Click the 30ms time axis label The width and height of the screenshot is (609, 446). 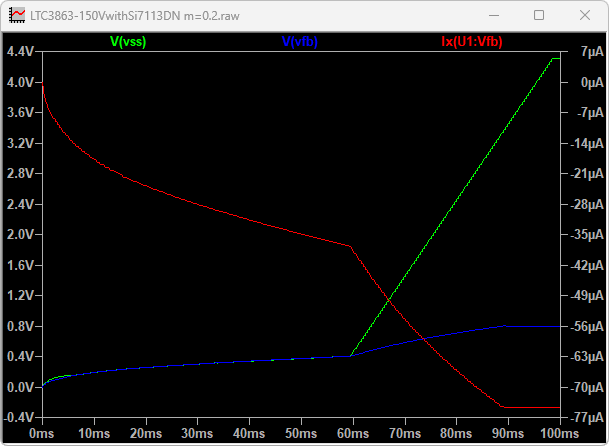197,434
